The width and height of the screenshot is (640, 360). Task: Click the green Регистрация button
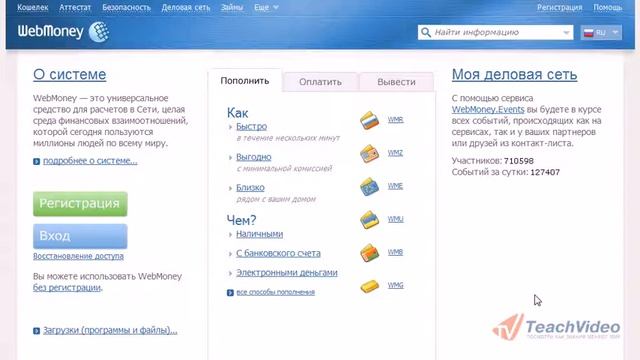80,204
